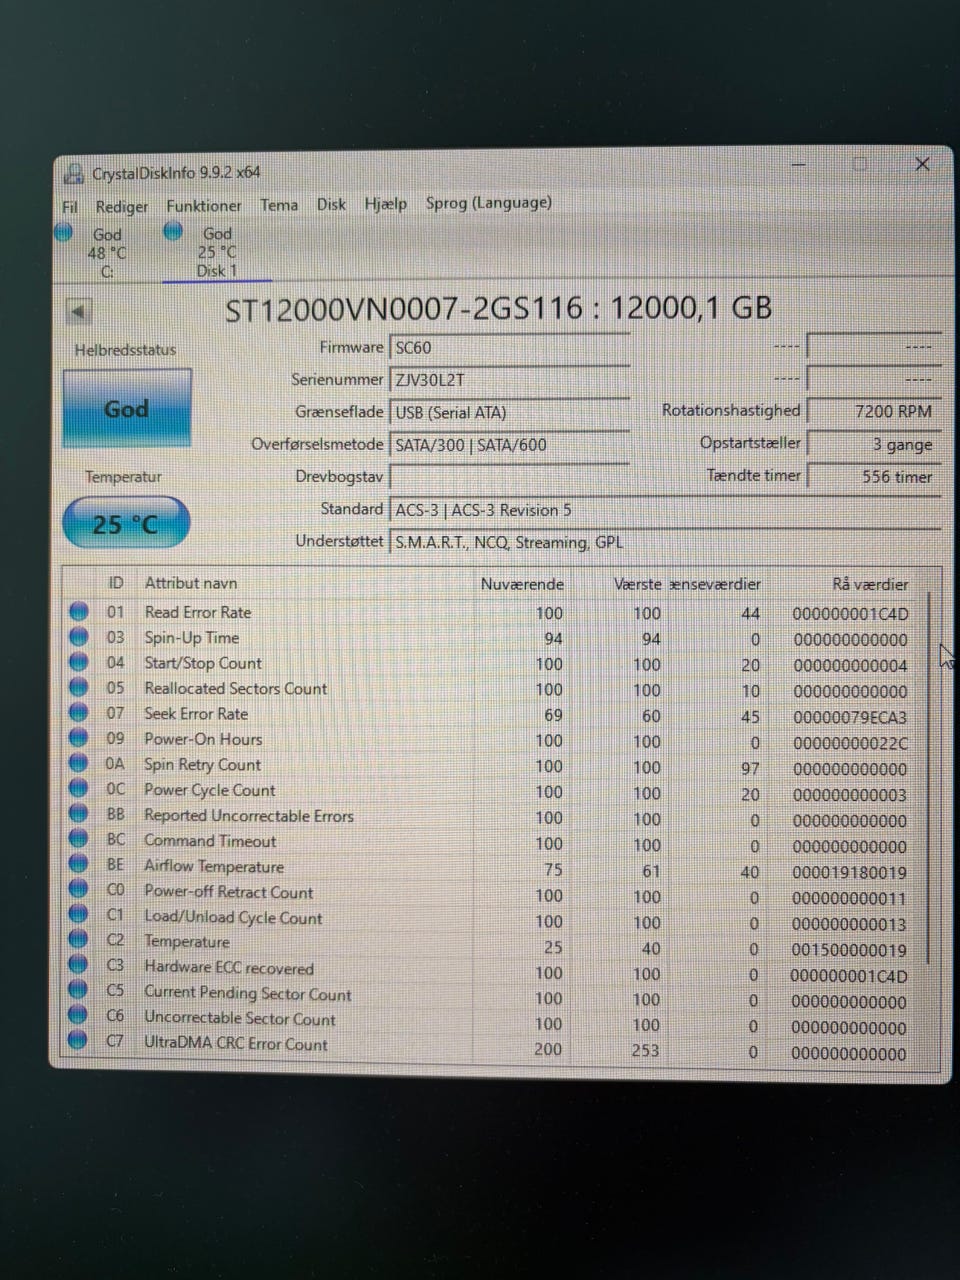This screenshot has height=1280, width=960.
Task: Click status dot for Start/Stop Count
Action: [78, 663]
